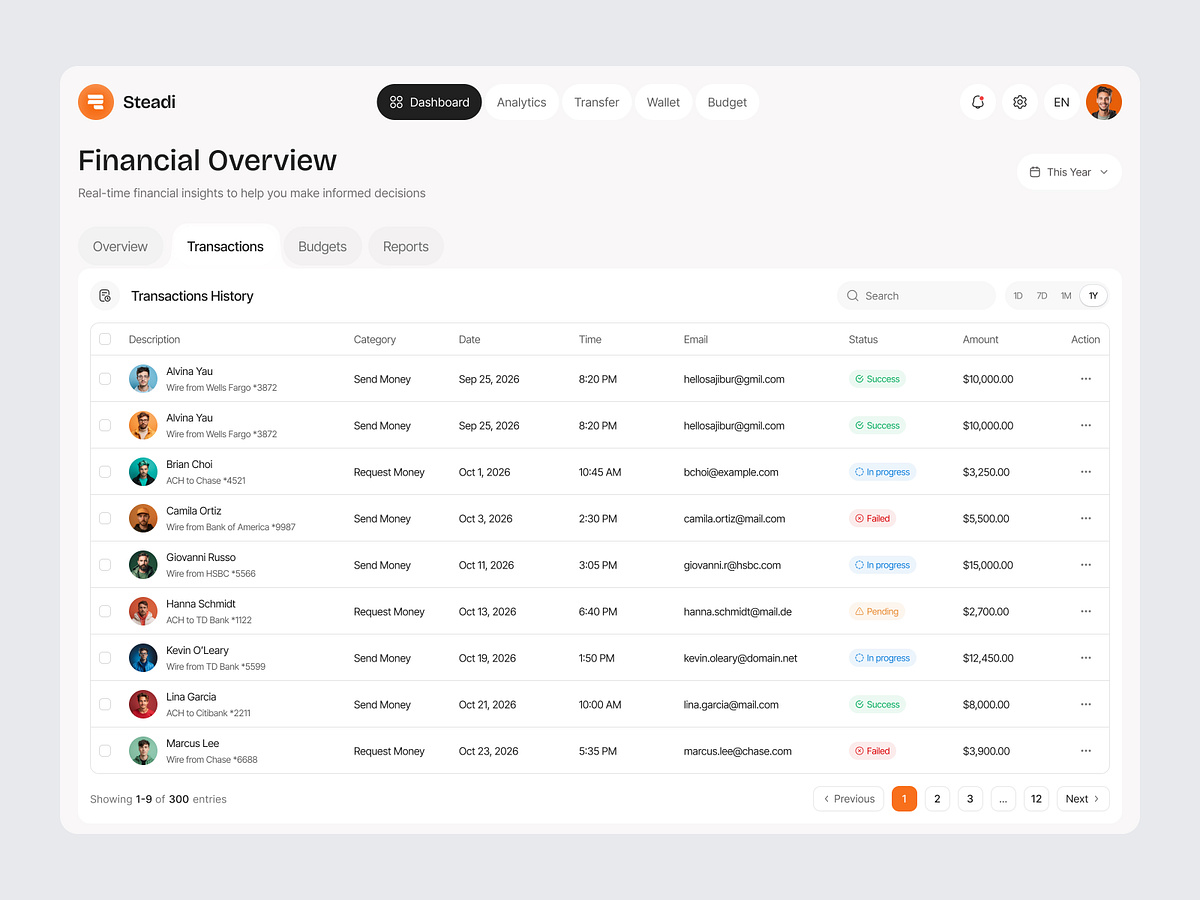Switch to the Transactions tab
The height and width of the screenshot is (900, 1200).
pos(225,247)
